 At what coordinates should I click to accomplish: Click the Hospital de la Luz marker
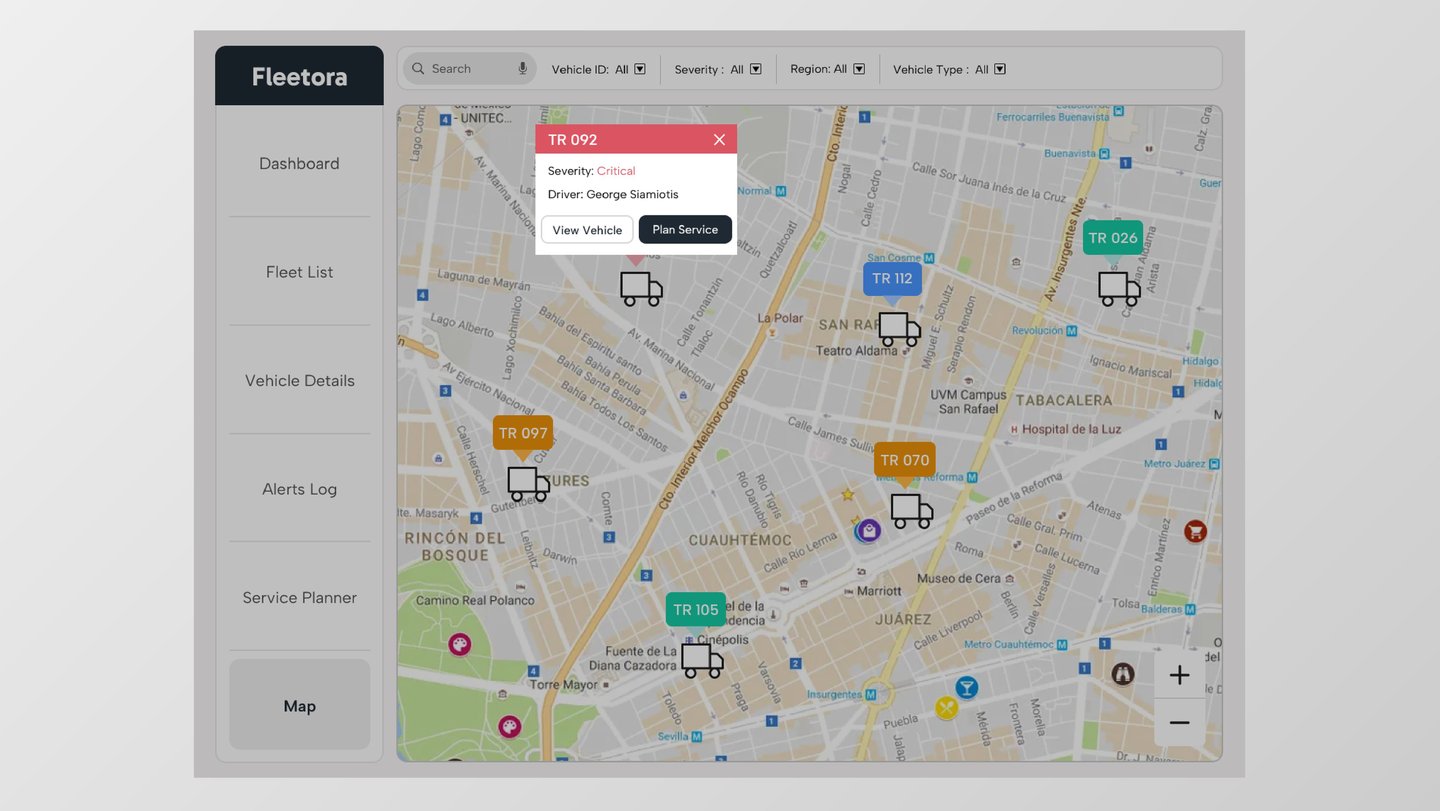click(x=1015, y=429)
